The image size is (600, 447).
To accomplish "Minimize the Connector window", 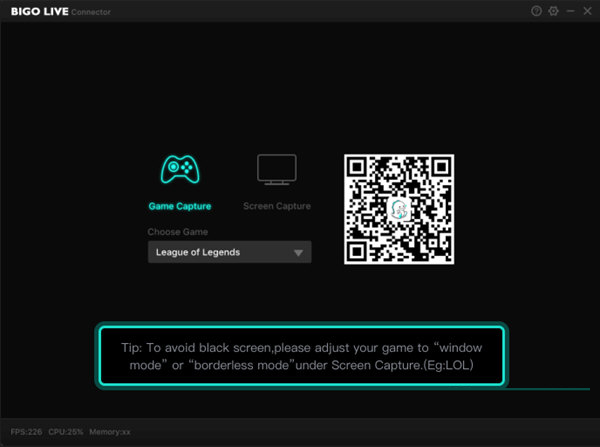I will point(570,11).
